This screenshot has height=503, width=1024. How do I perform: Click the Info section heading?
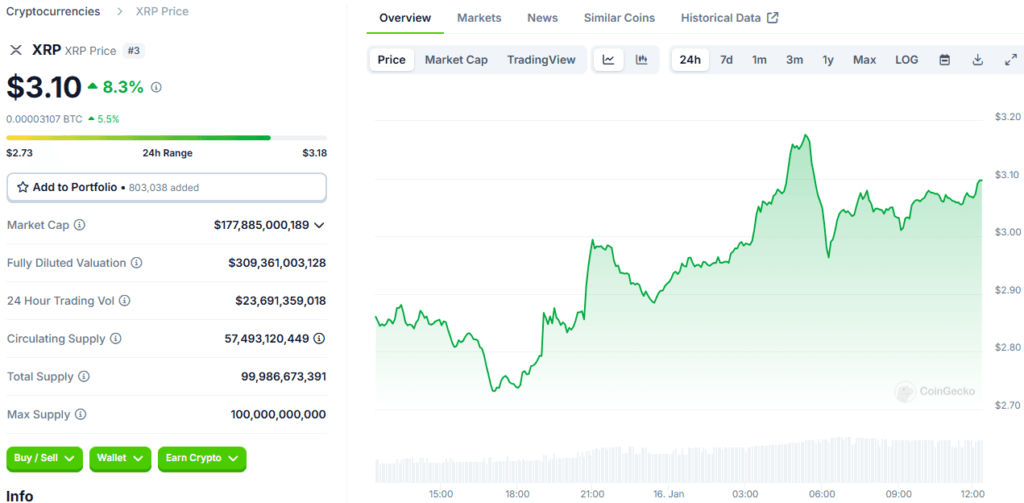20,496
